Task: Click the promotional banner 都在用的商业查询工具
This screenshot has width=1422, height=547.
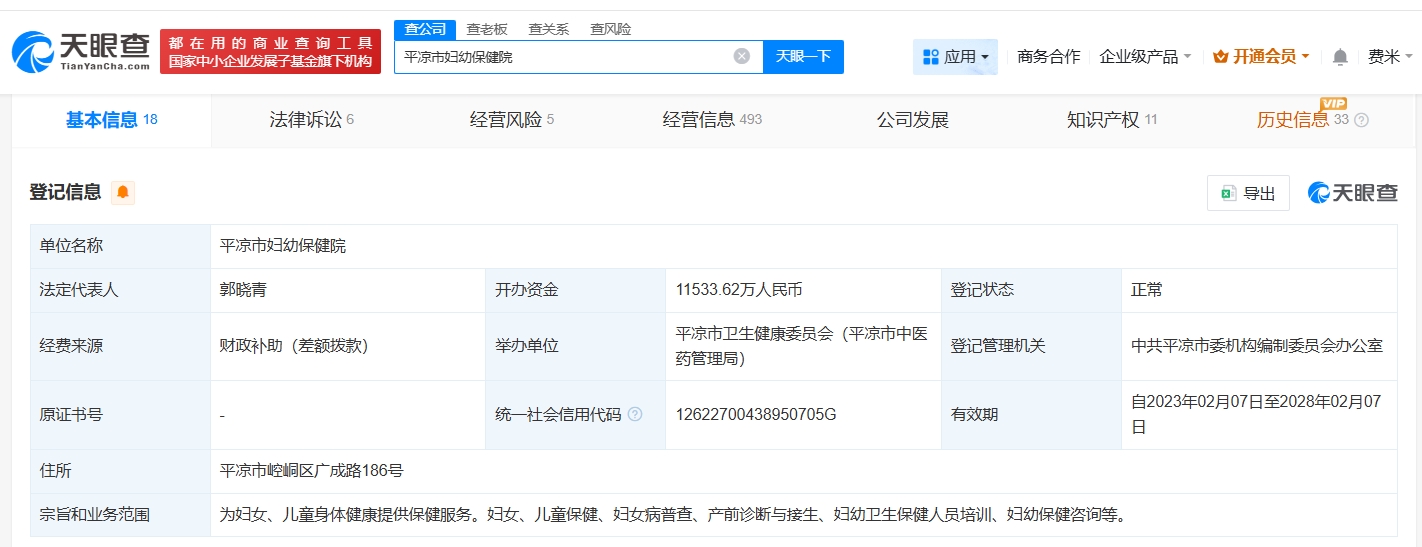Action: (270, 51)
